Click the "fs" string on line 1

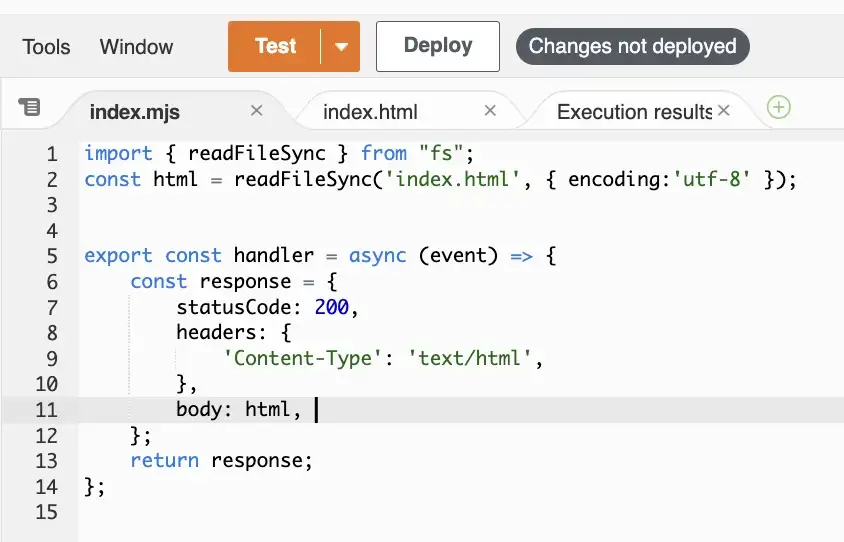[441, 153]
